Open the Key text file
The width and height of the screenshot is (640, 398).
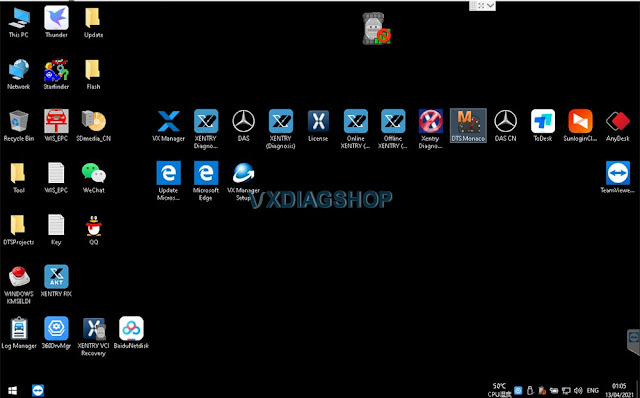tap(56, 230)
